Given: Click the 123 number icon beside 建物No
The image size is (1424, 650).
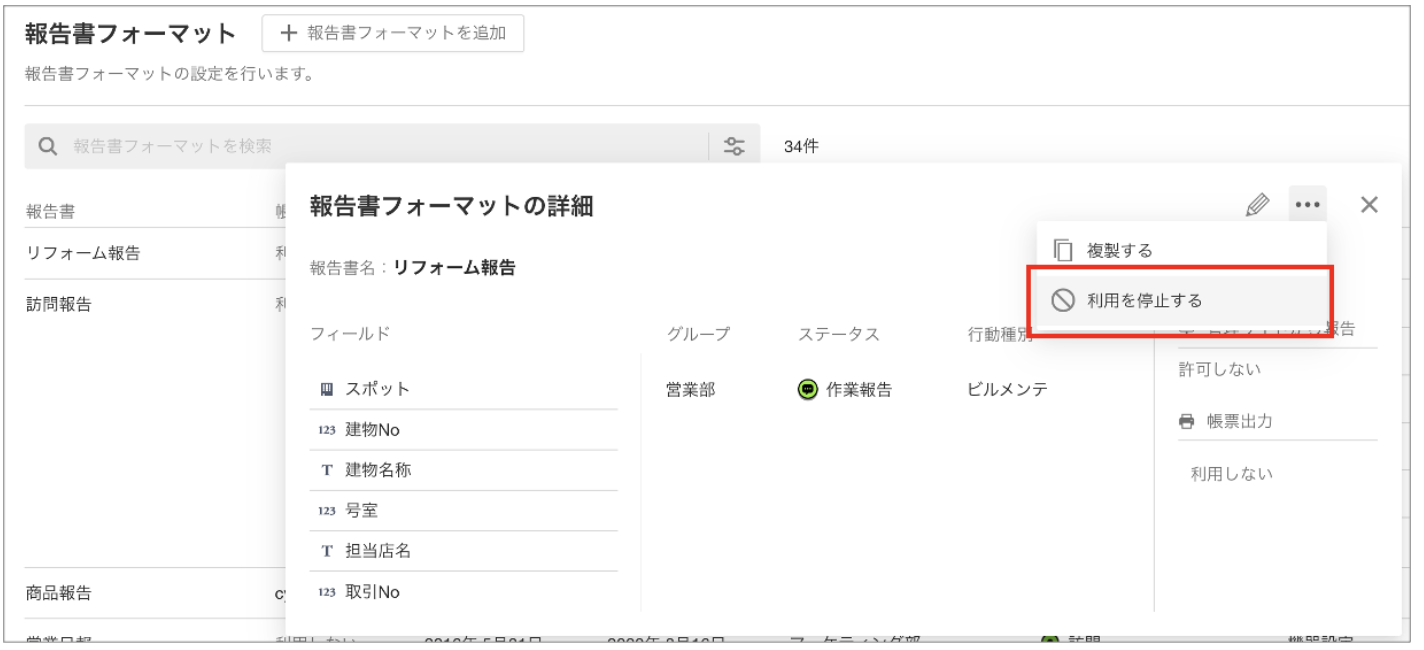Looking at the screenshot, I should pyautogui.click(x=326, y=430).
